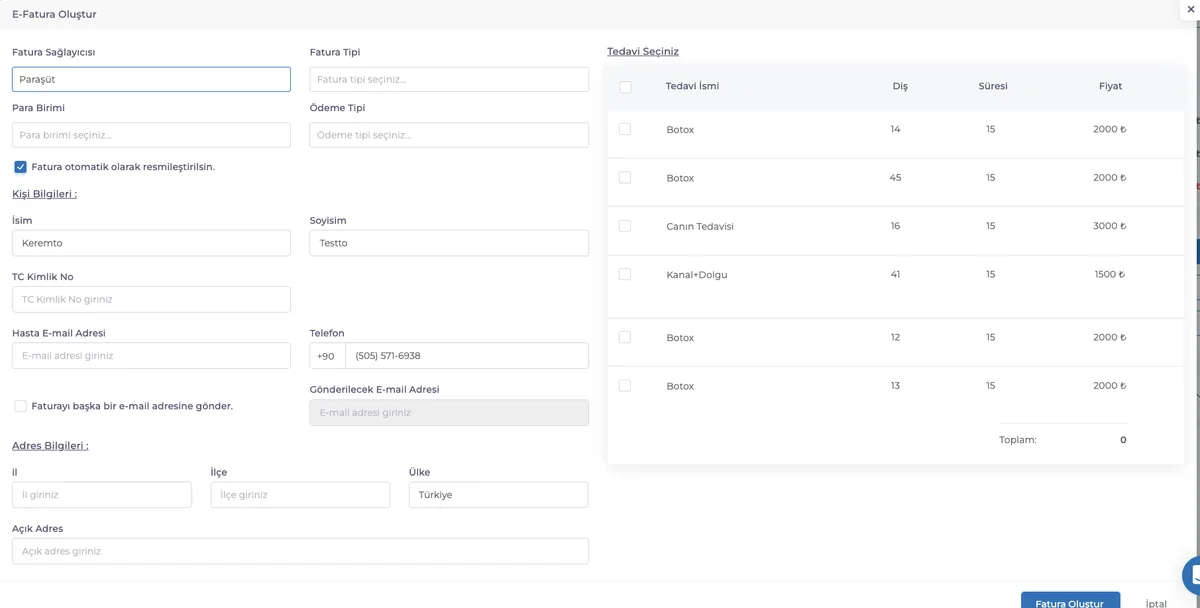Toggle automatic invoice formalization checkbox
The width and height of the screenshot is (1200, 608).
20,167
